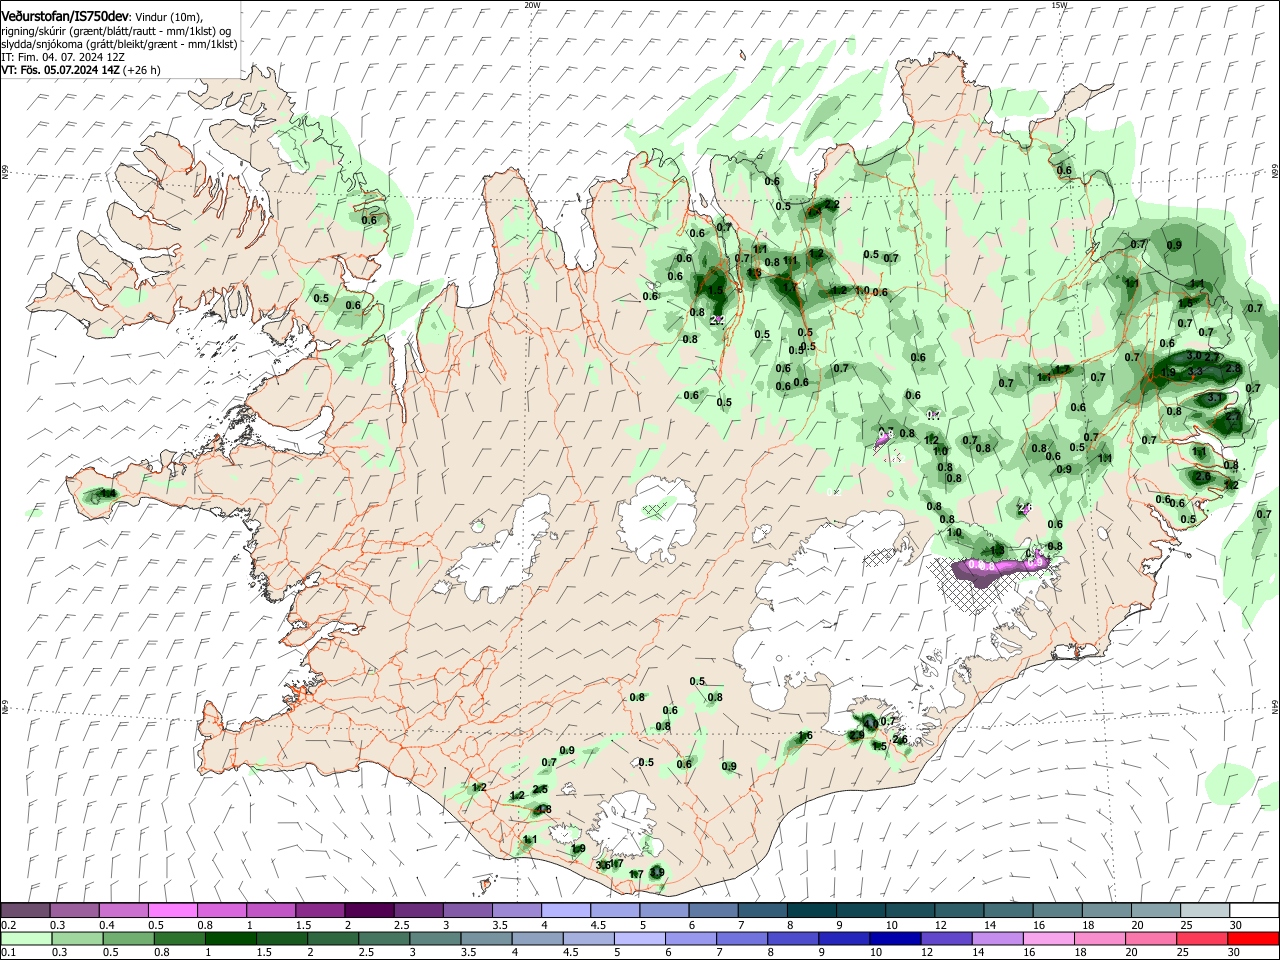Click the rain legend swatch labeled 3.5
Image resolution: width=1280 pixels, height=960 pixels.
point(486,938)
